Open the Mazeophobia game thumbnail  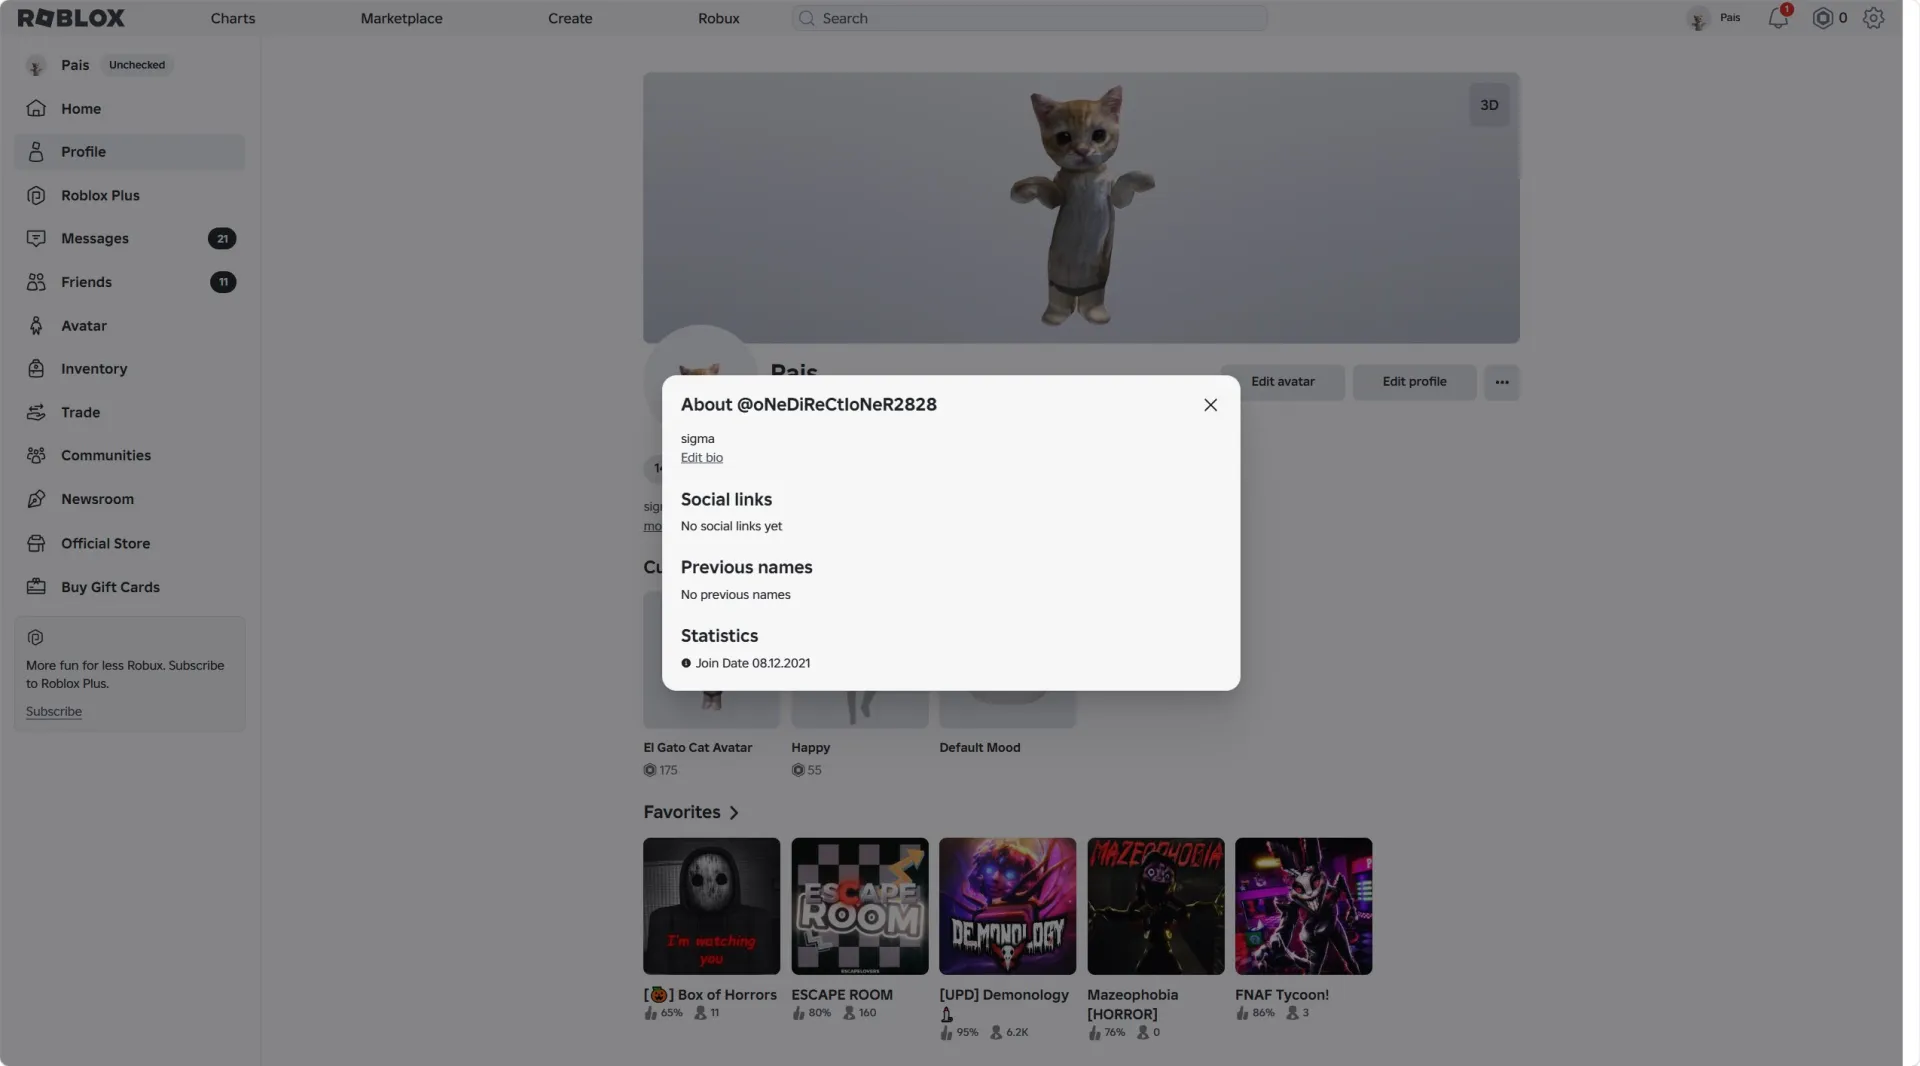coord(1155,906)
